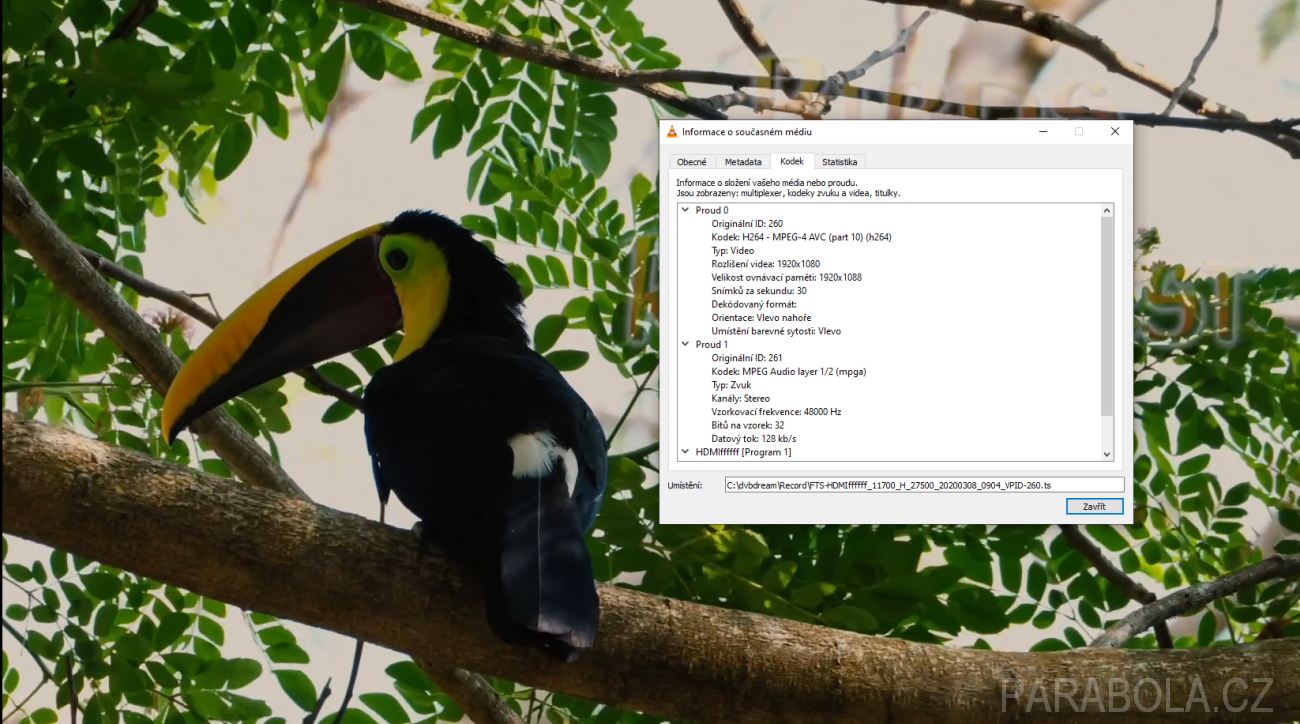Open the Metadata tab

pos(742,162)
